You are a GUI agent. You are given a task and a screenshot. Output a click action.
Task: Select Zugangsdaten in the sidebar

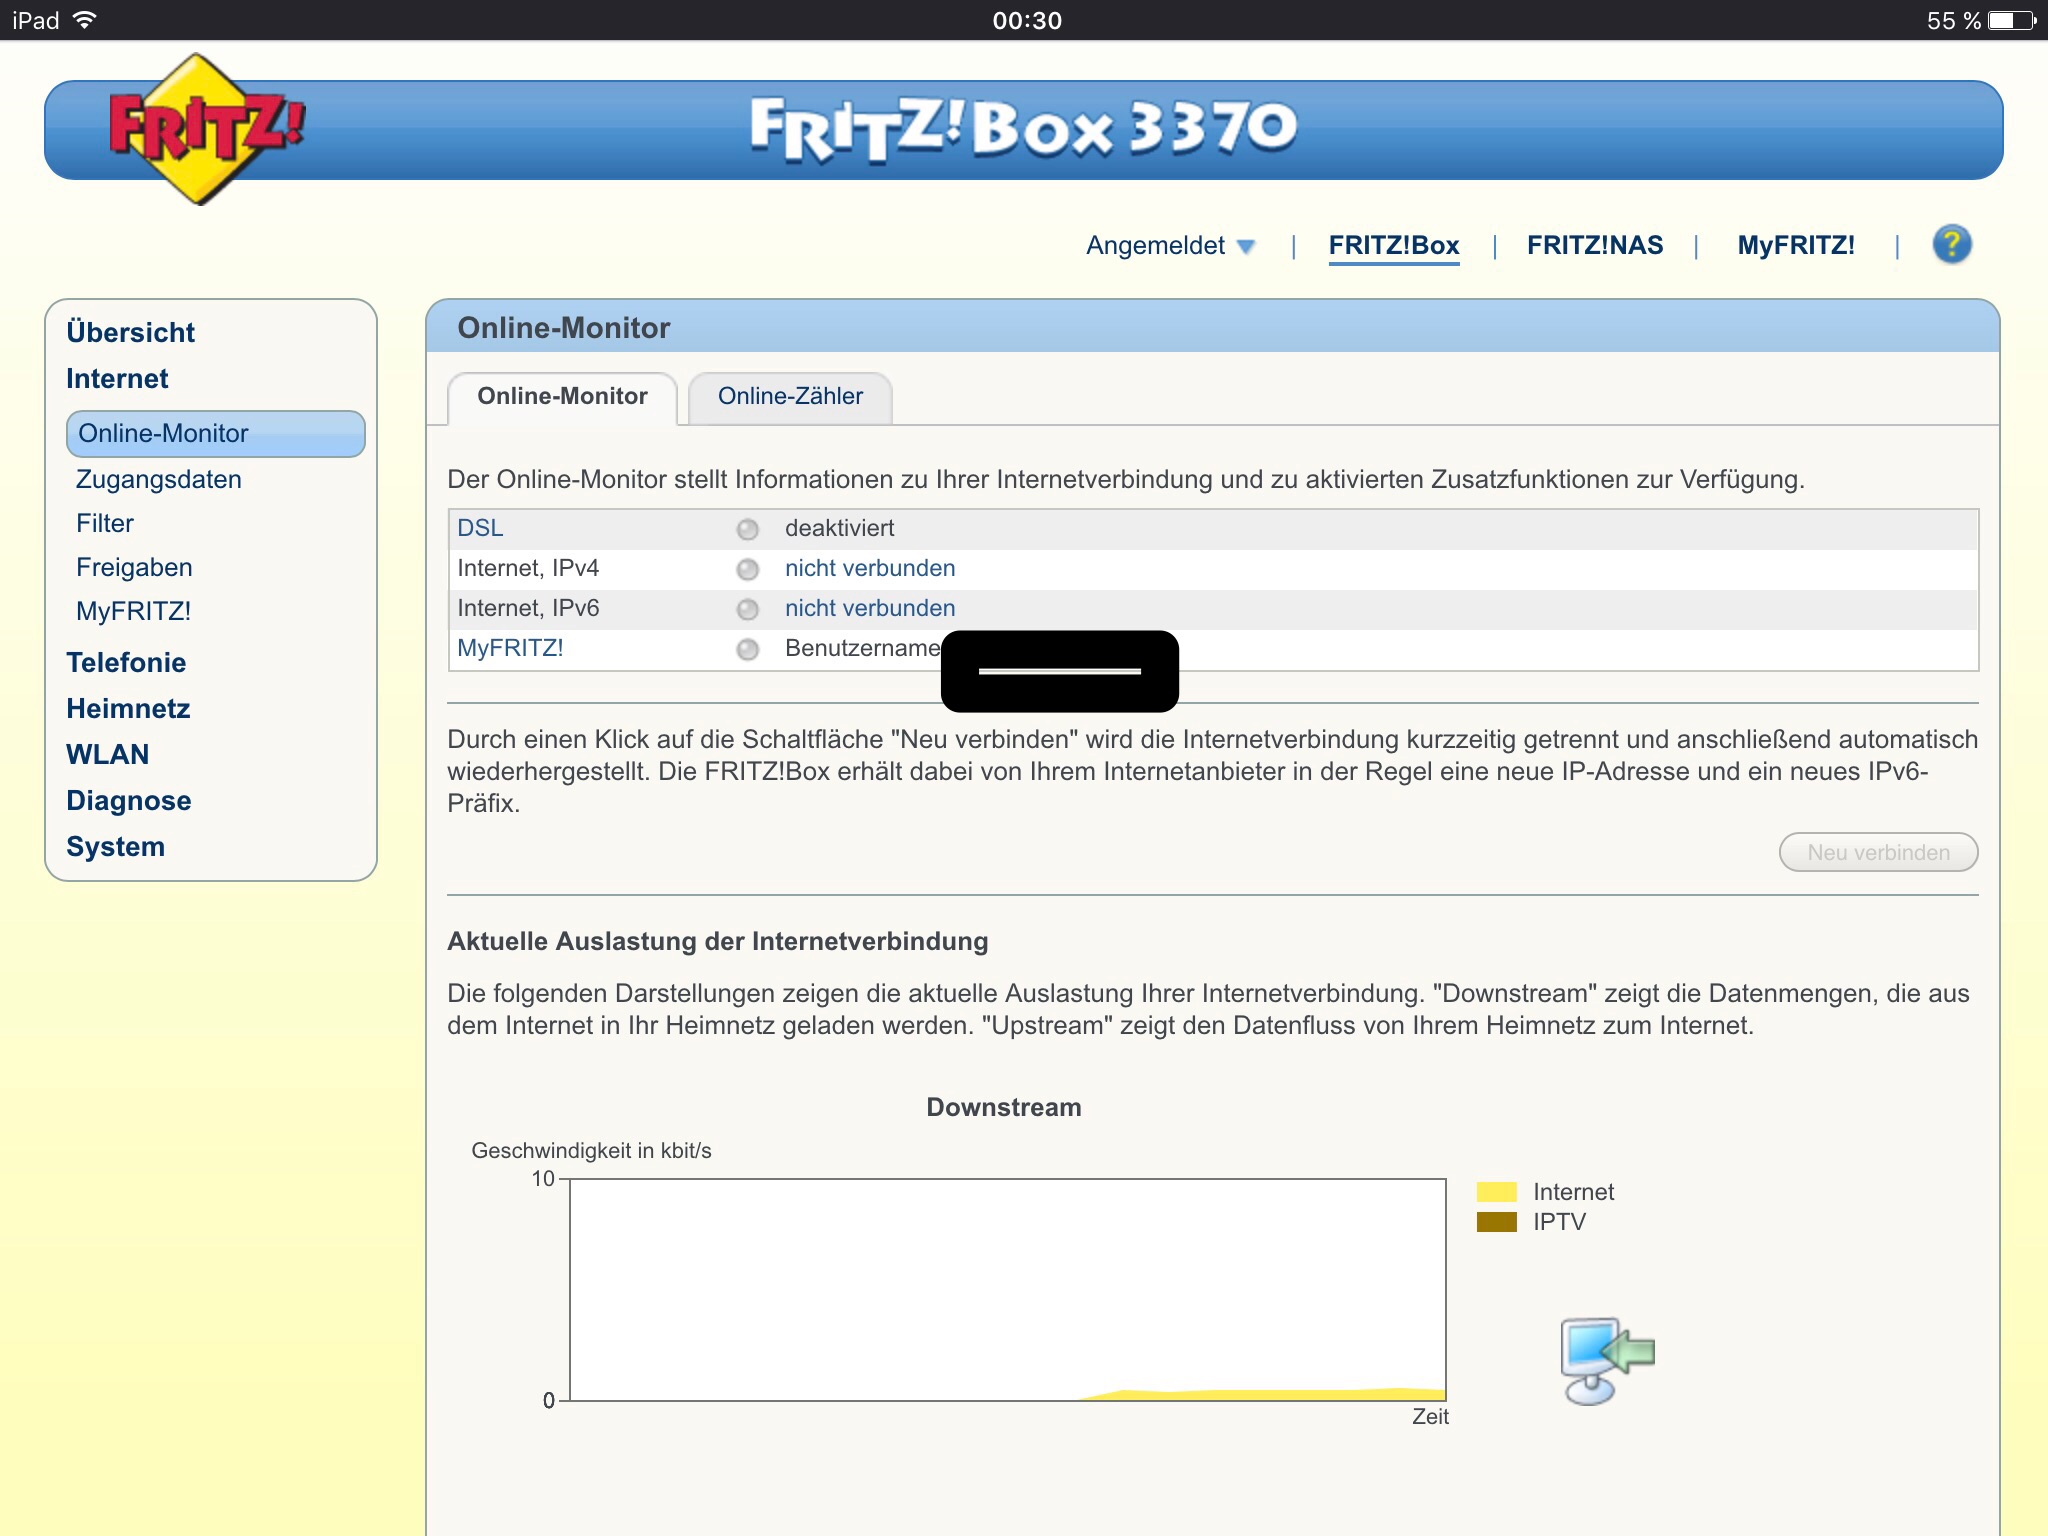(159, 480)
